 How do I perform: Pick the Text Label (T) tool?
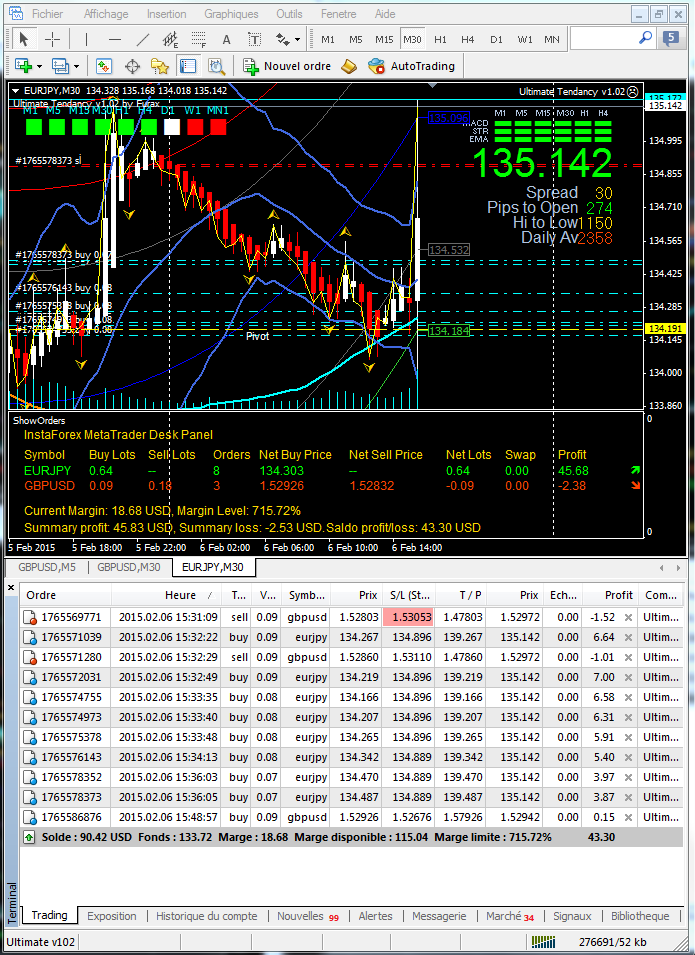tap(255, 40)
